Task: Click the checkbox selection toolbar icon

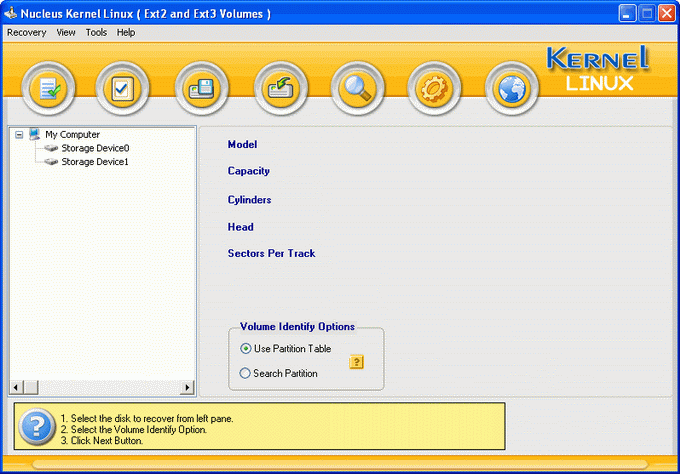Action: [122, 88]
